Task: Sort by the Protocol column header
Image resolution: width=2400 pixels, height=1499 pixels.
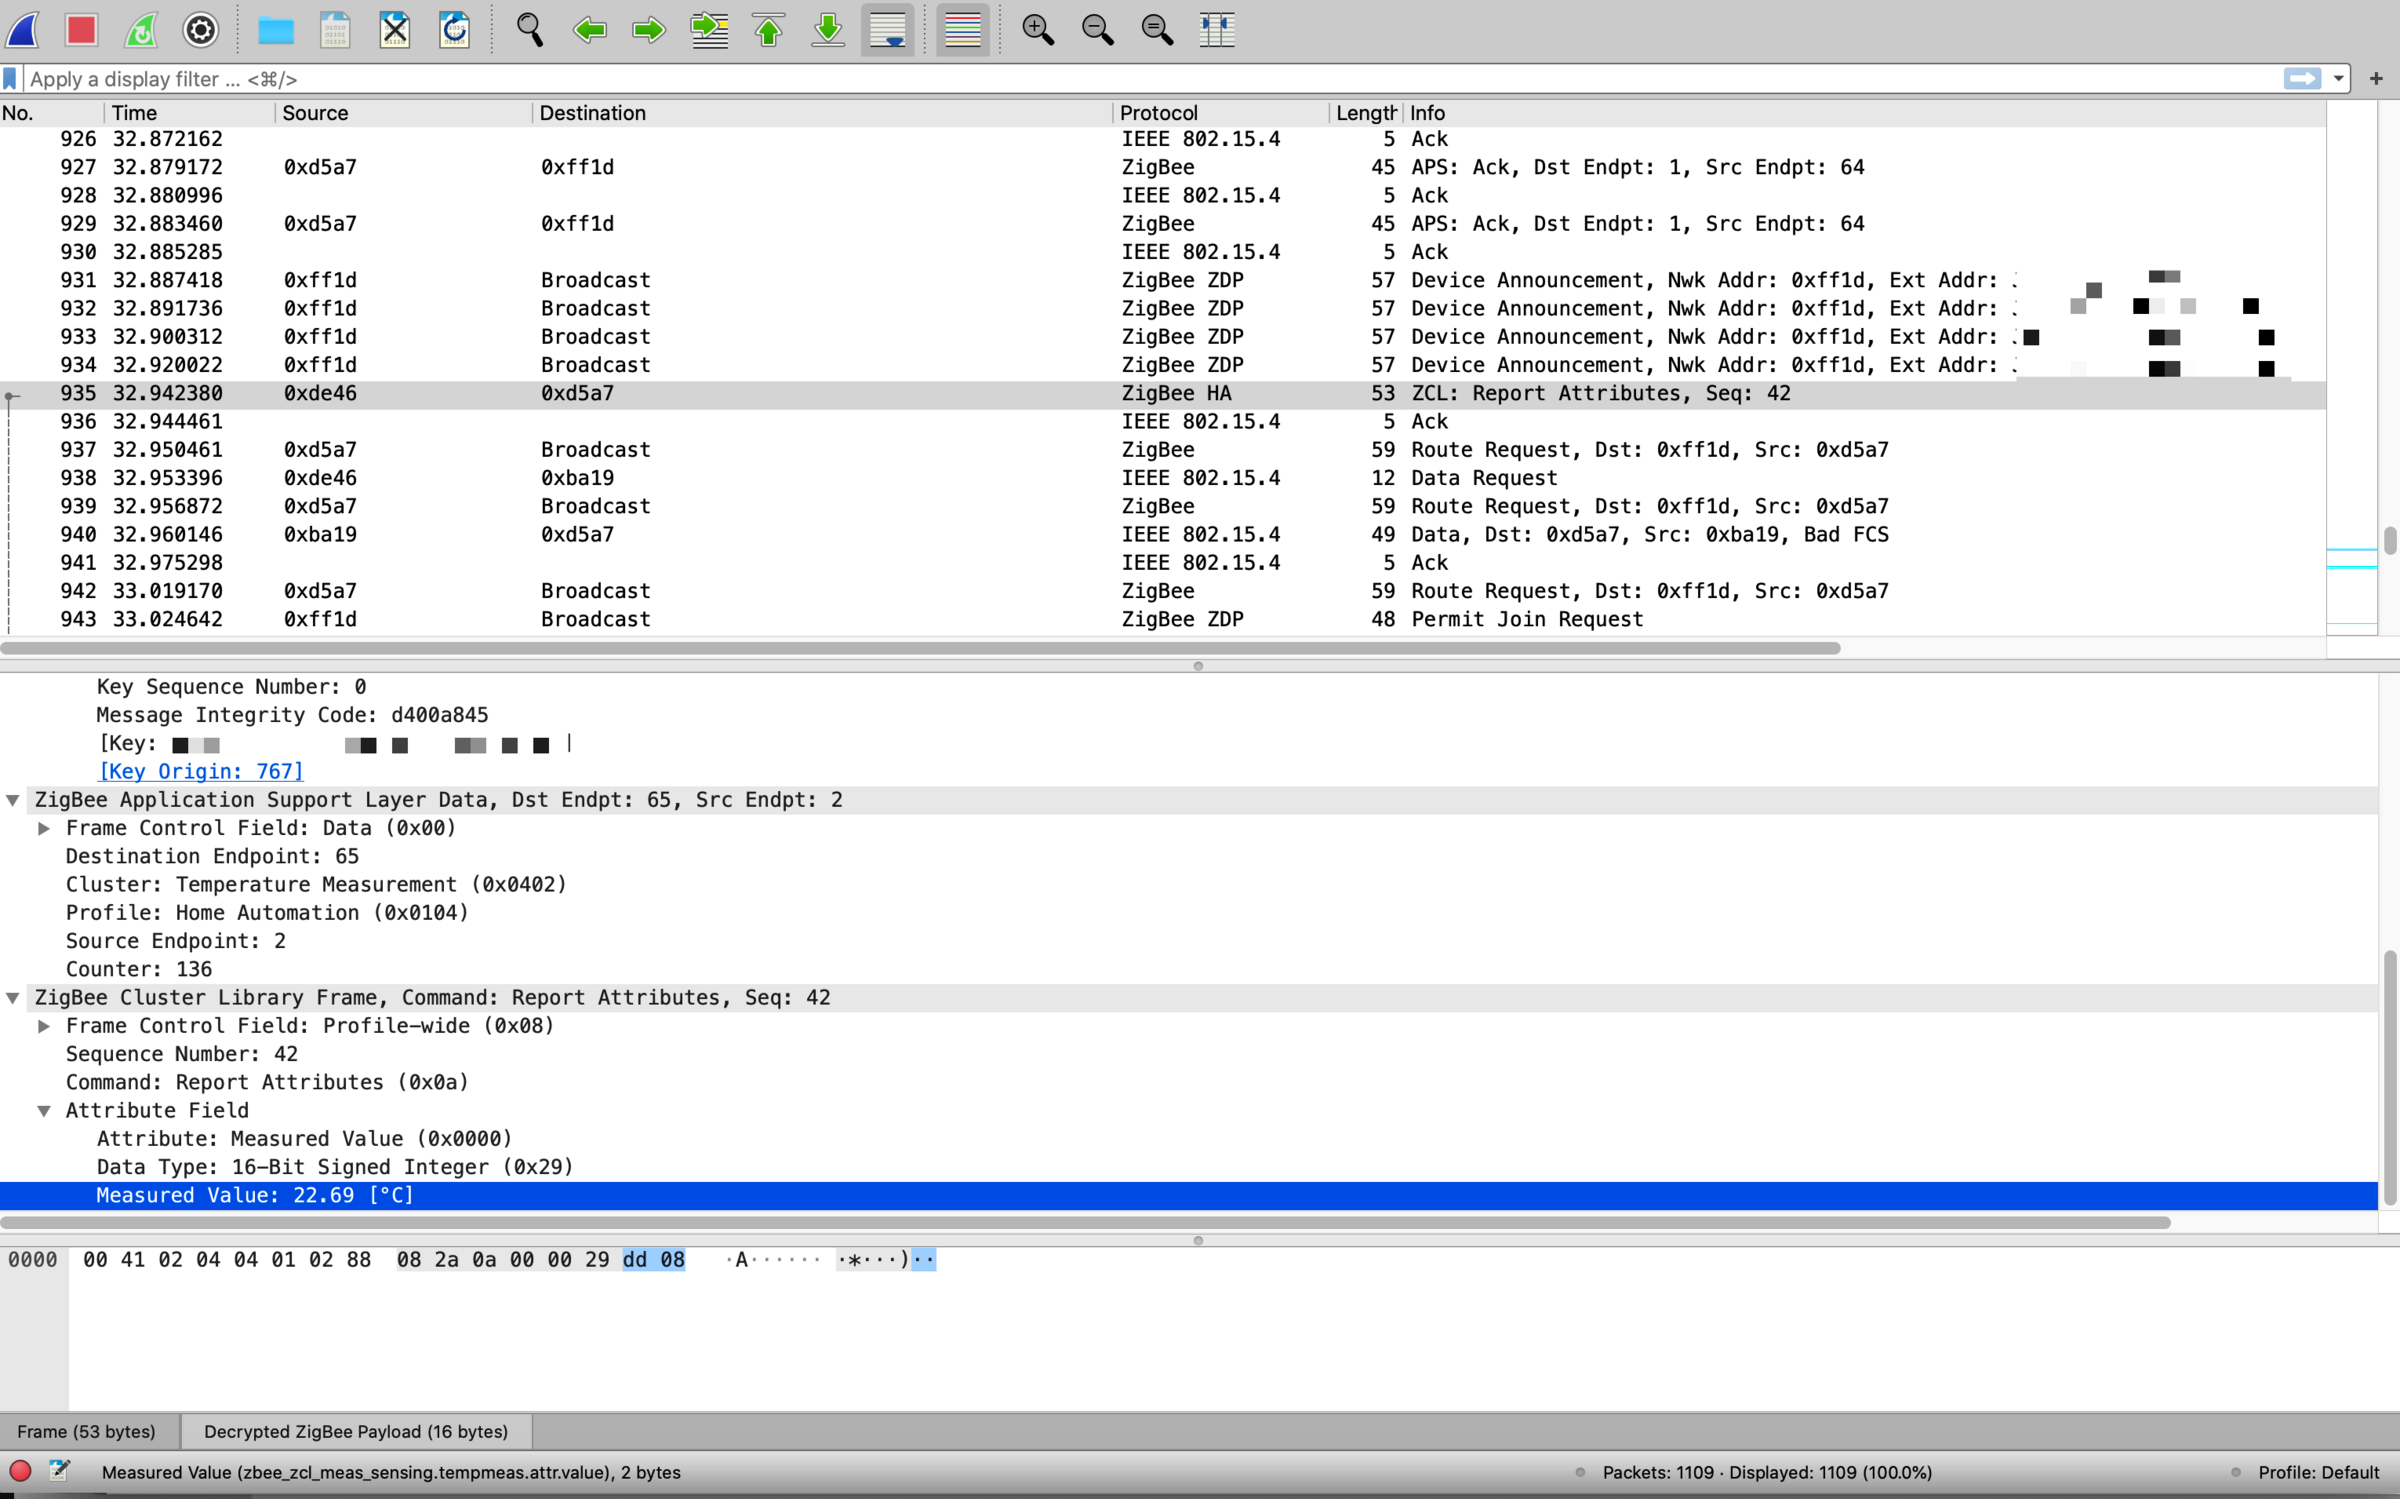Action: pos(1221,113)
